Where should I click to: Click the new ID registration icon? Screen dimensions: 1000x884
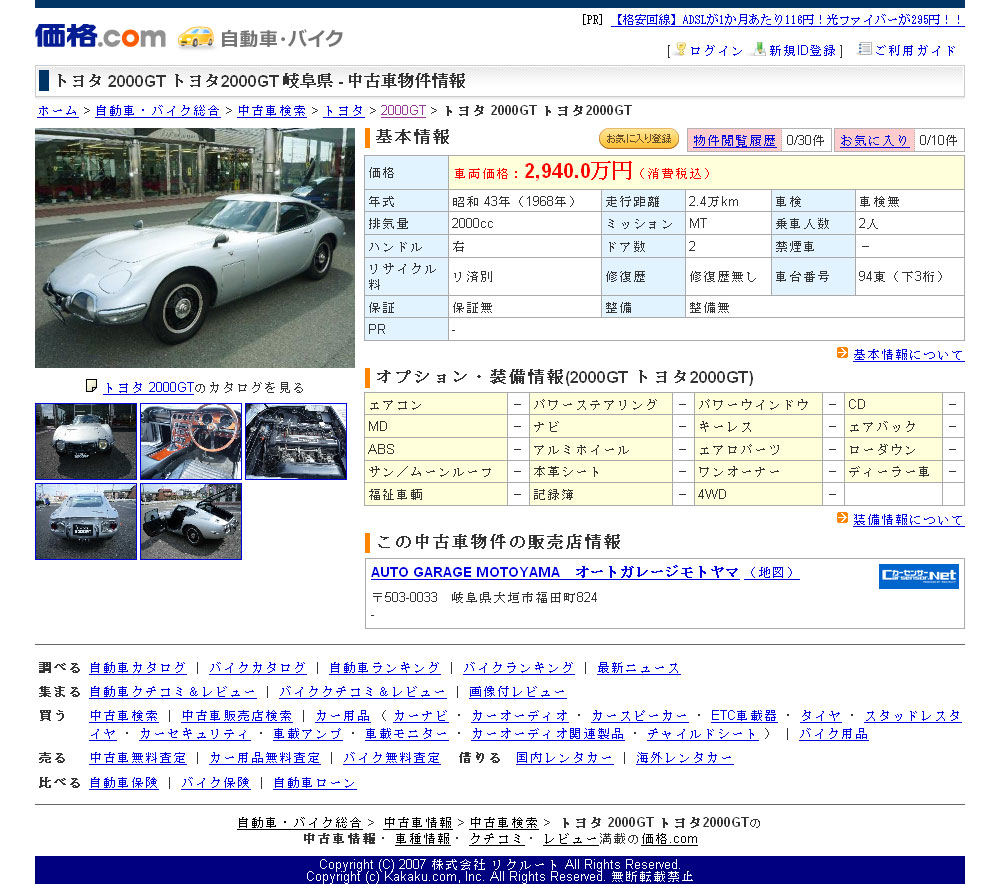click(759, 49)
